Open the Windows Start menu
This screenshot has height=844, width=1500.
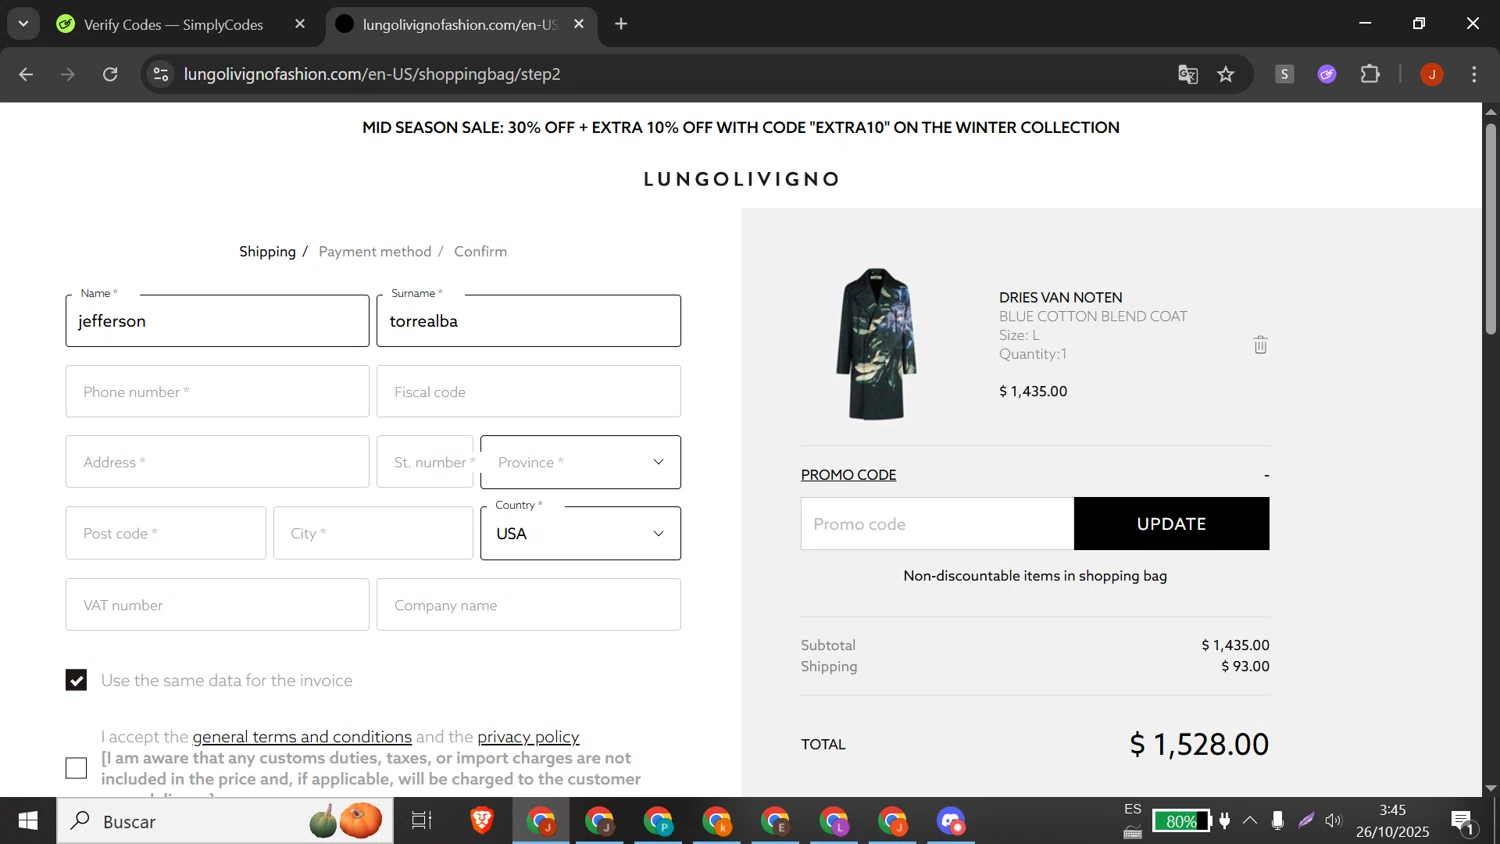pyautogui.click(x=28, y=821)
